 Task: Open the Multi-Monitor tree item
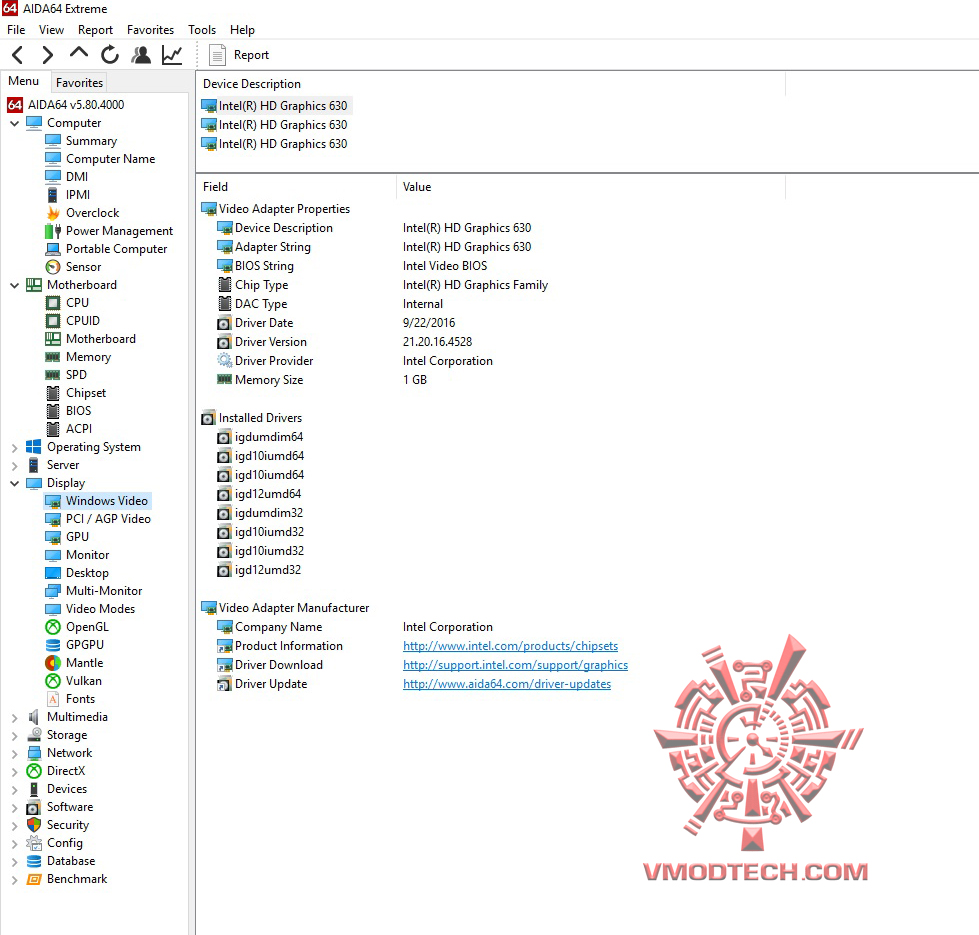point(94,591)
